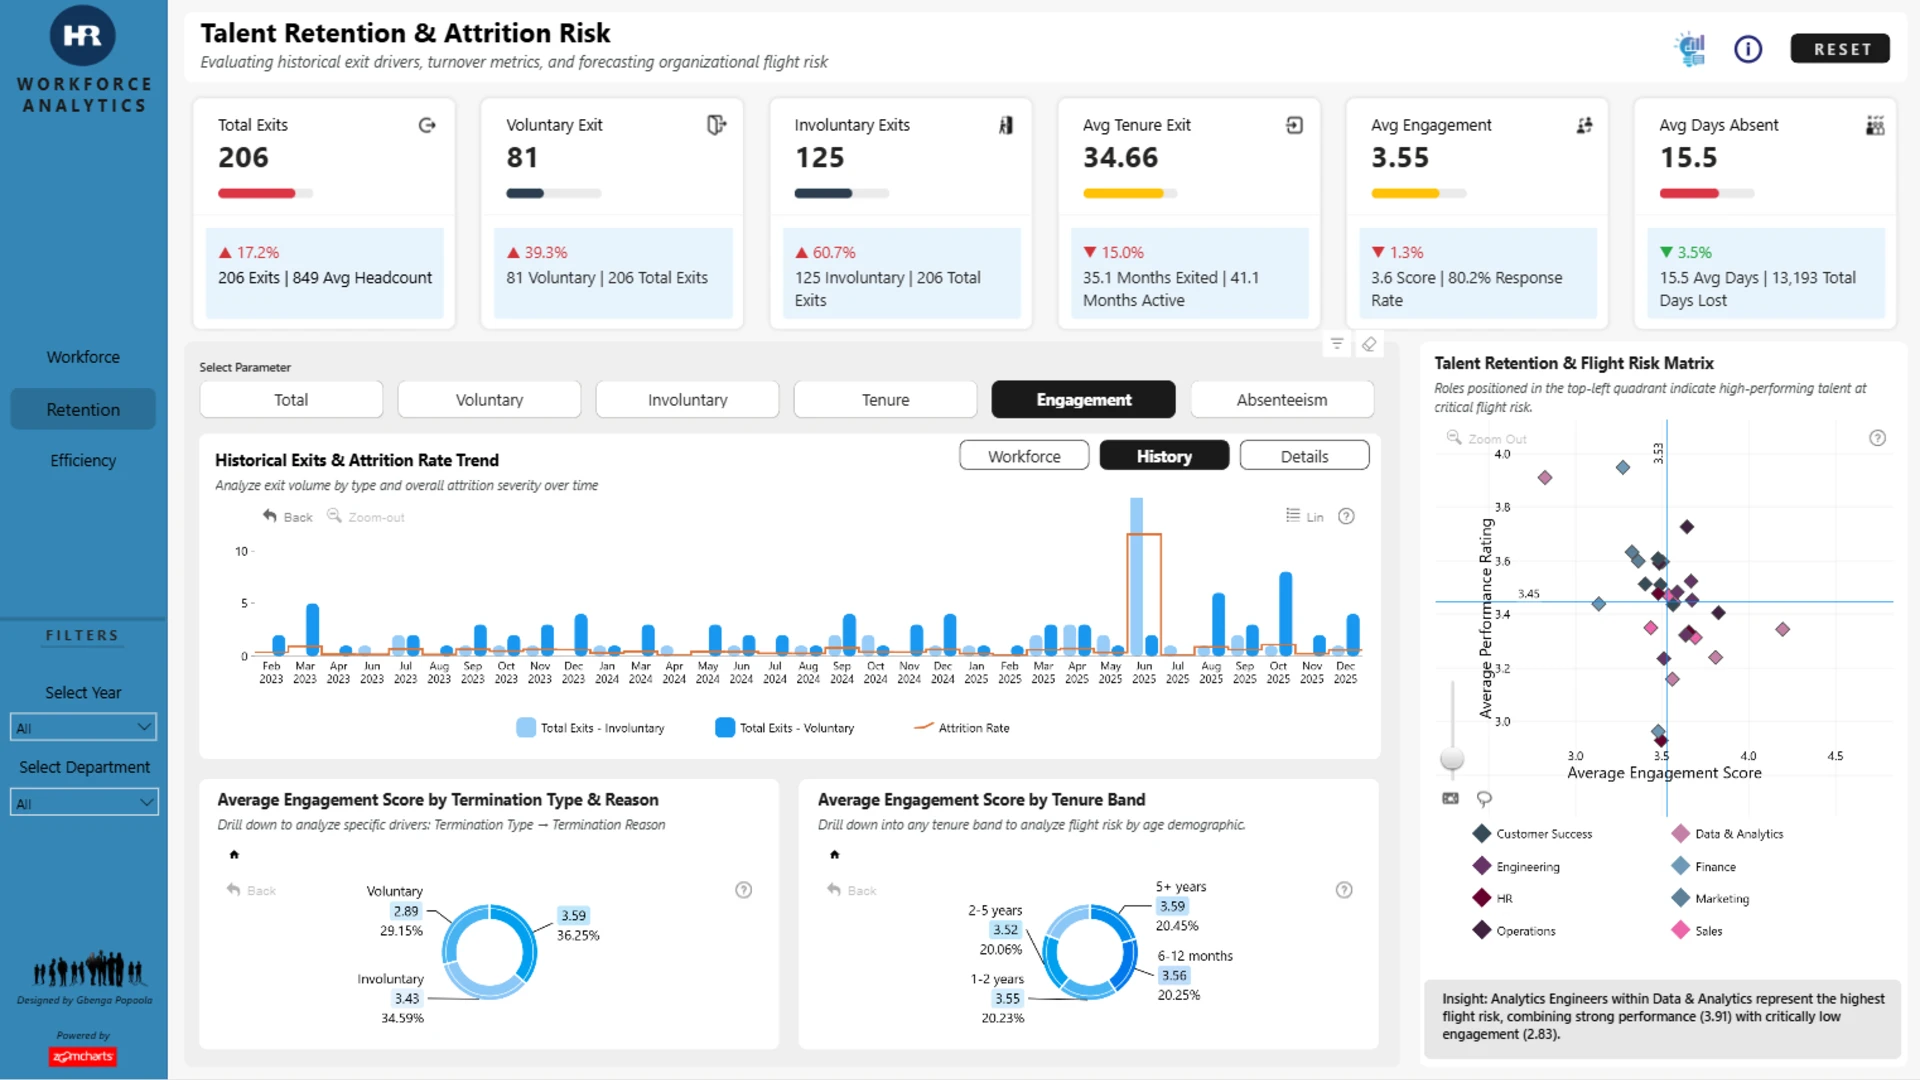This screenshot has height=1080, width=1920.
Task: Click the Jun 2025 involuntary exits bar
Action: click(x=1136, y=576)
